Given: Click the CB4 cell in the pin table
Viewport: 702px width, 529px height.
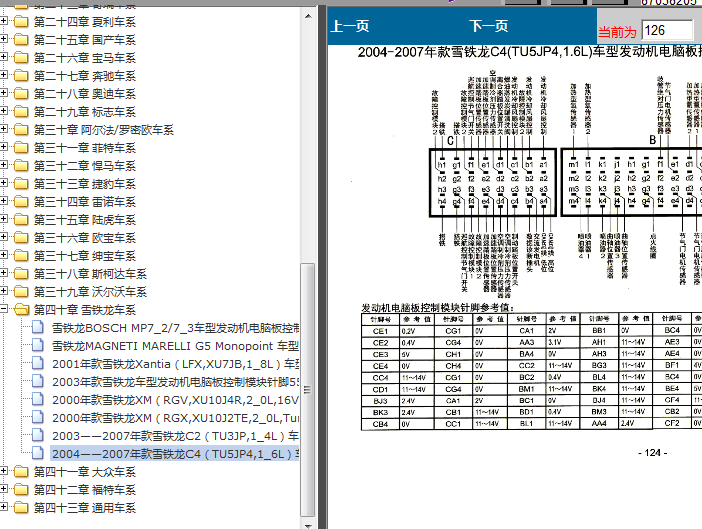Looking at the screenshot, I should click(380, 424).
